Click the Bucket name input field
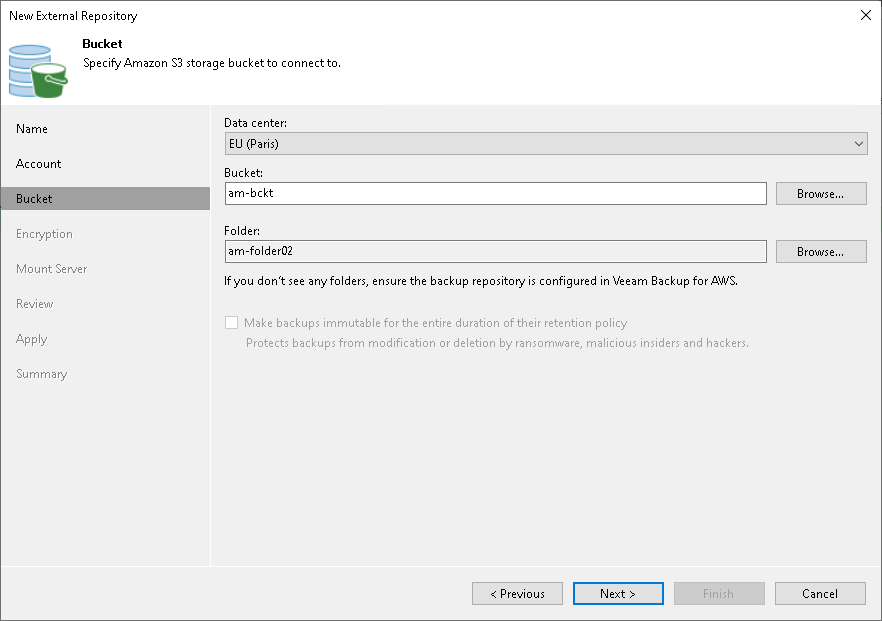882x621 pixels. pyautogui.click(x=496, y=194)
